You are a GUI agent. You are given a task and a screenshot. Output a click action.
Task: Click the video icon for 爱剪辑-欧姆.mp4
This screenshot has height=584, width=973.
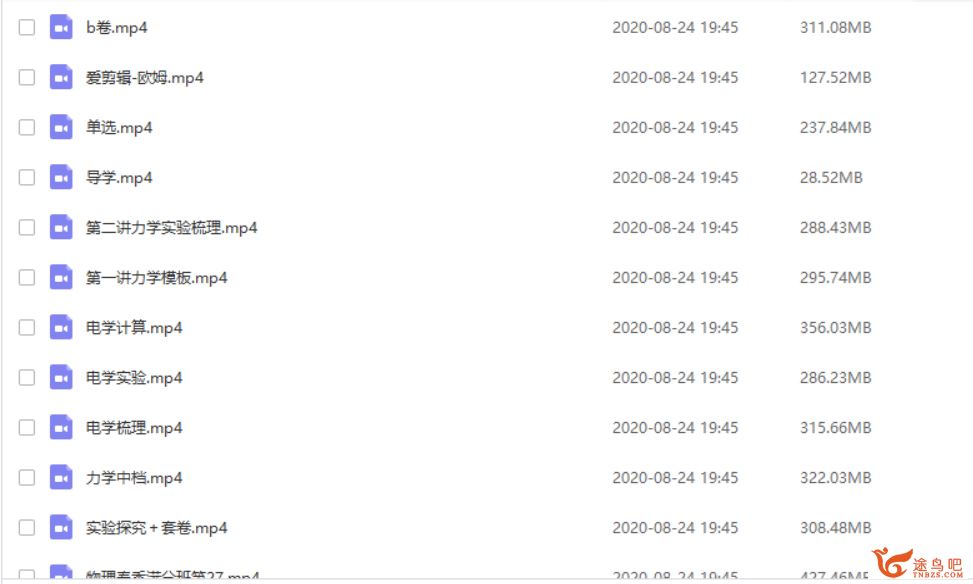point(61,78)
